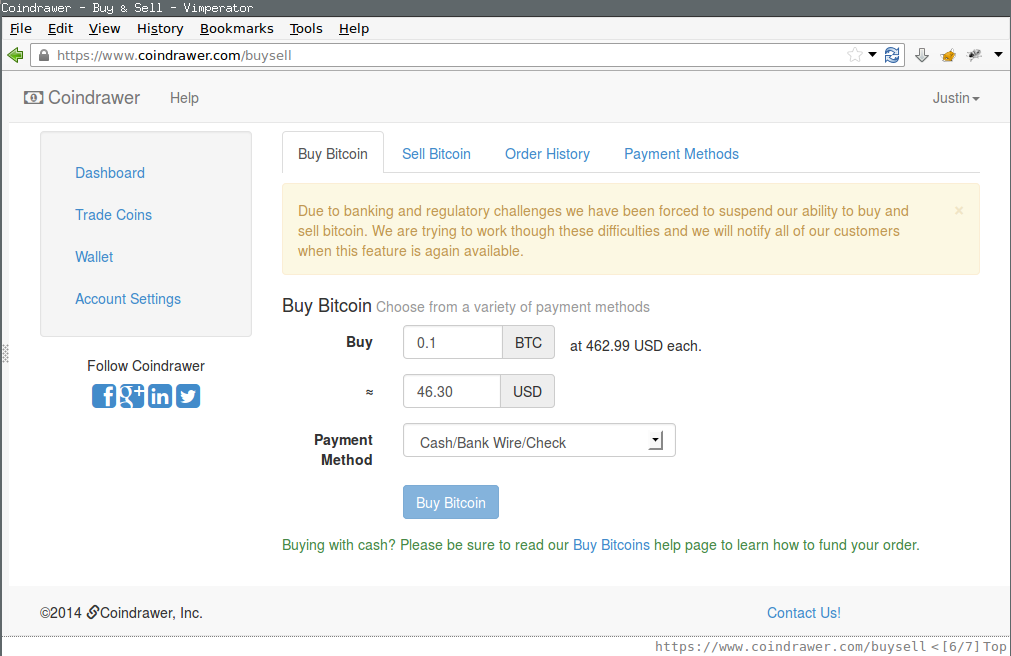Click the blue Buy Bitcoin submit button
Image resolution: width=1011 pixels, height=656 pixels.
click(451, 502)
